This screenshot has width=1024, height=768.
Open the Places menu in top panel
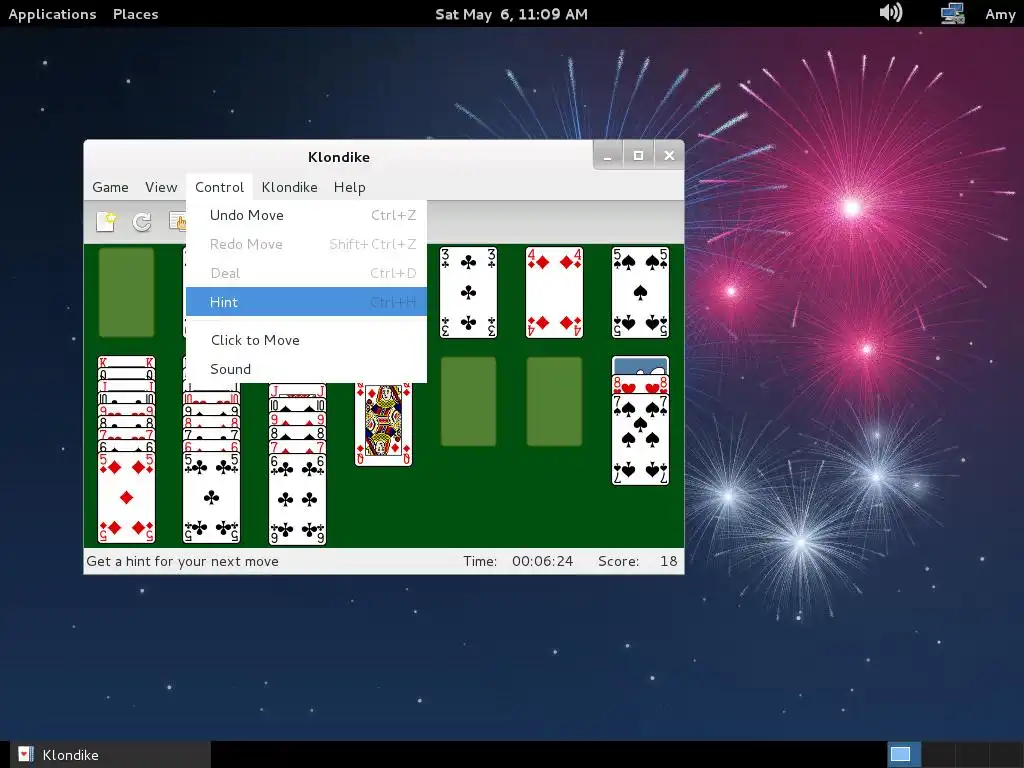pyautogui.click(x=136, y=14)
